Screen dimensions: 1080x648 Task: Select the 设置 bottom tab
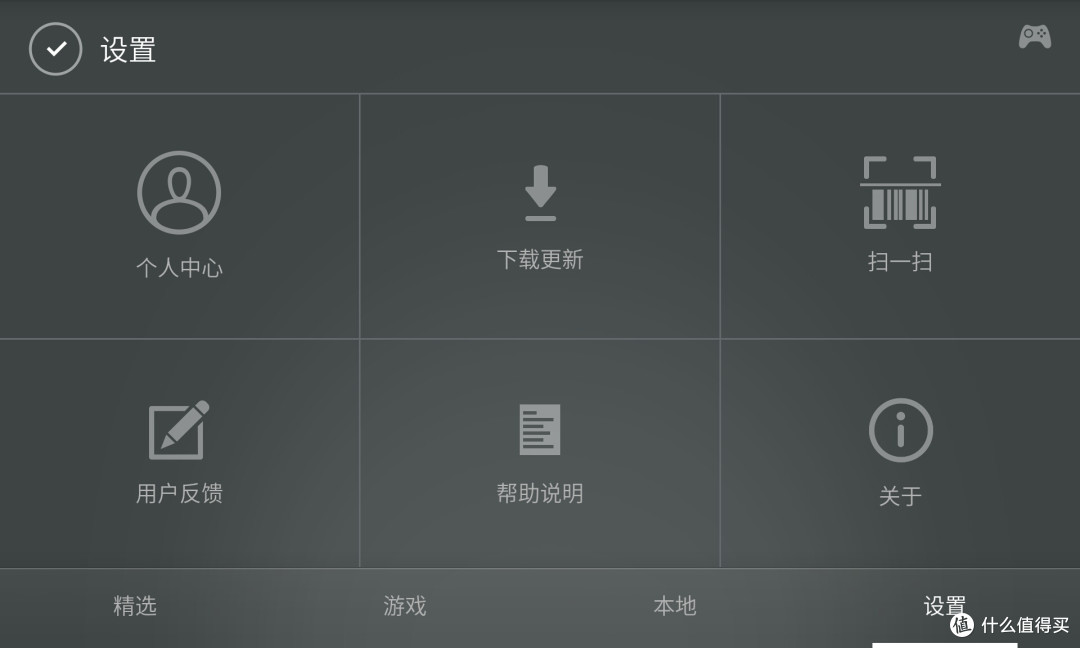tap(945, 606)
